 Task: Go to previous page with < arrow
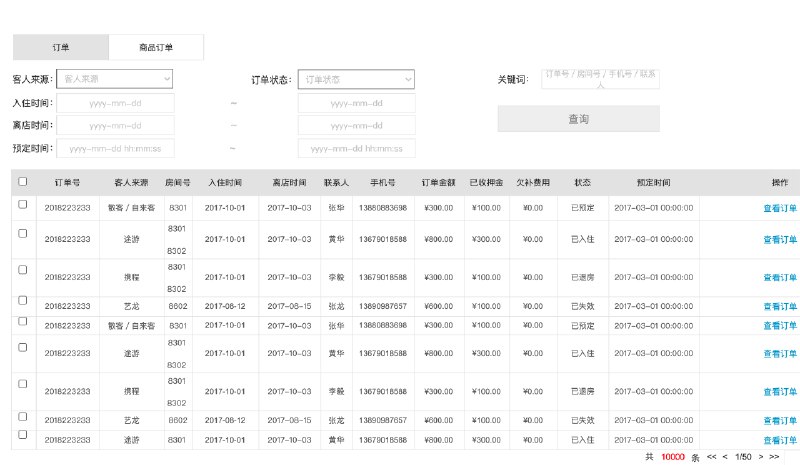tap(725, 457)
